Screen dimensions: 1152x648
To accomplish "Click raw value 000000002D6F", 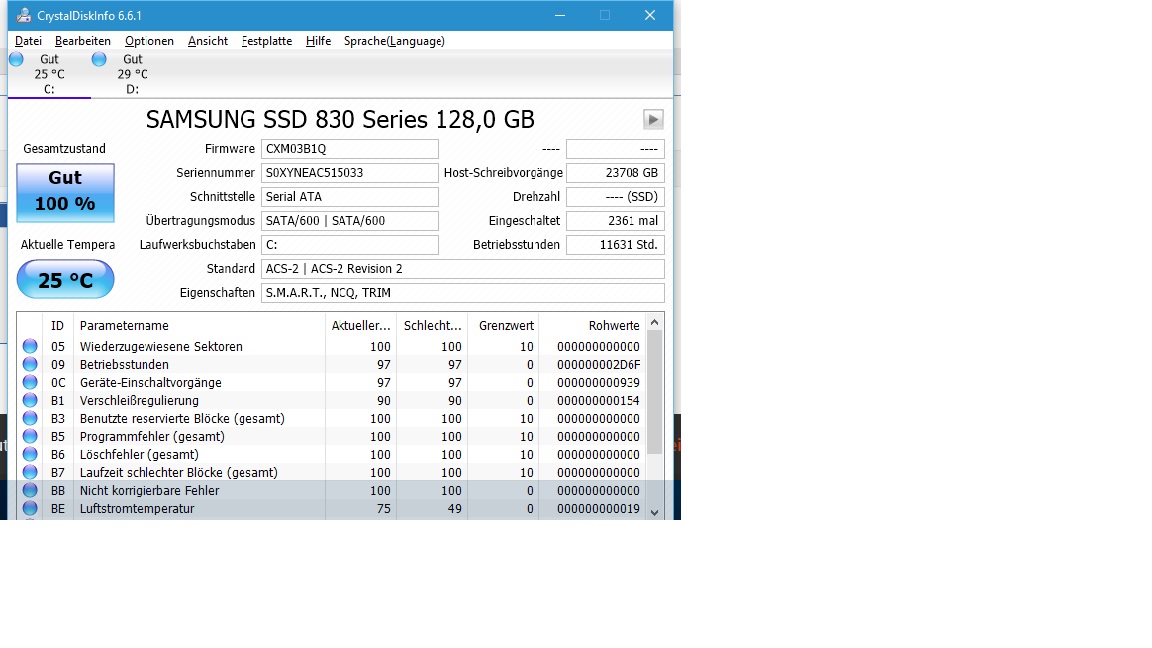I will point(598,364).
